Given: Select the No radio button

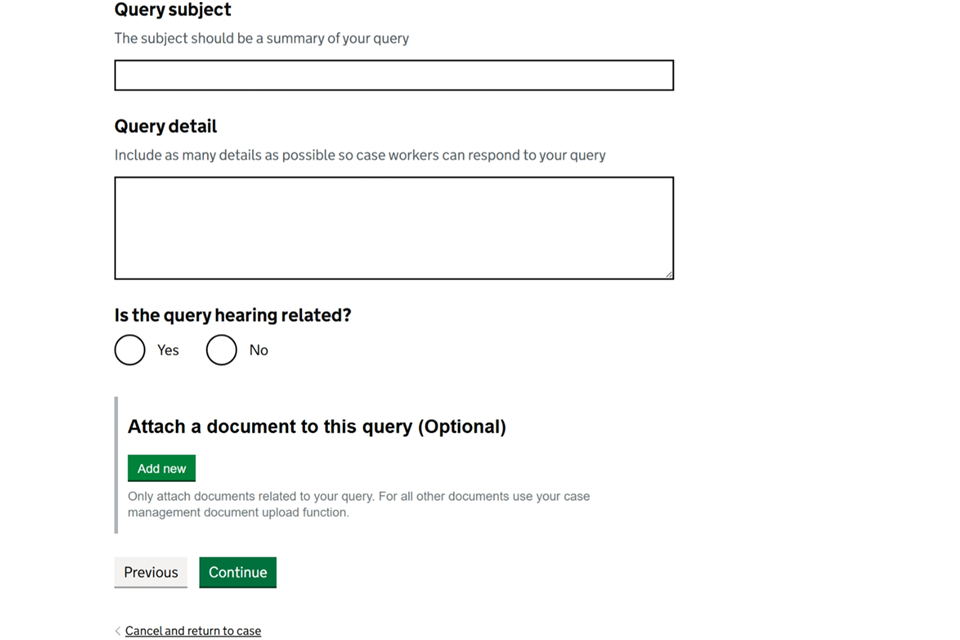Looking at the screenshot, I should (x=222, y=350).
